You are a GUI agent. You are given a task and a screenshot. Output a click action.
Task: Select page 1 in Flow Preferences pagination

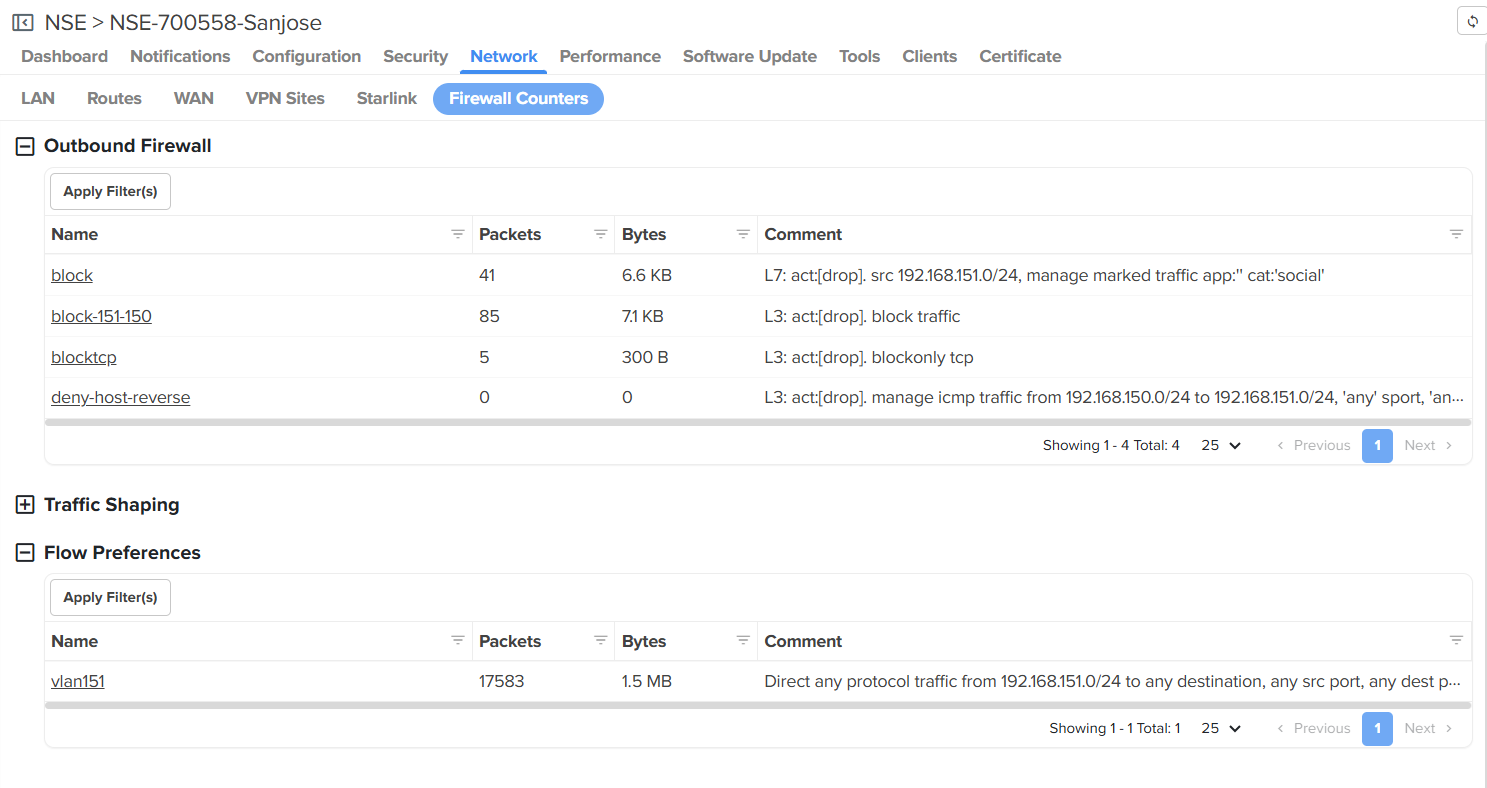pyautogui.click(x=1377, y=729)
